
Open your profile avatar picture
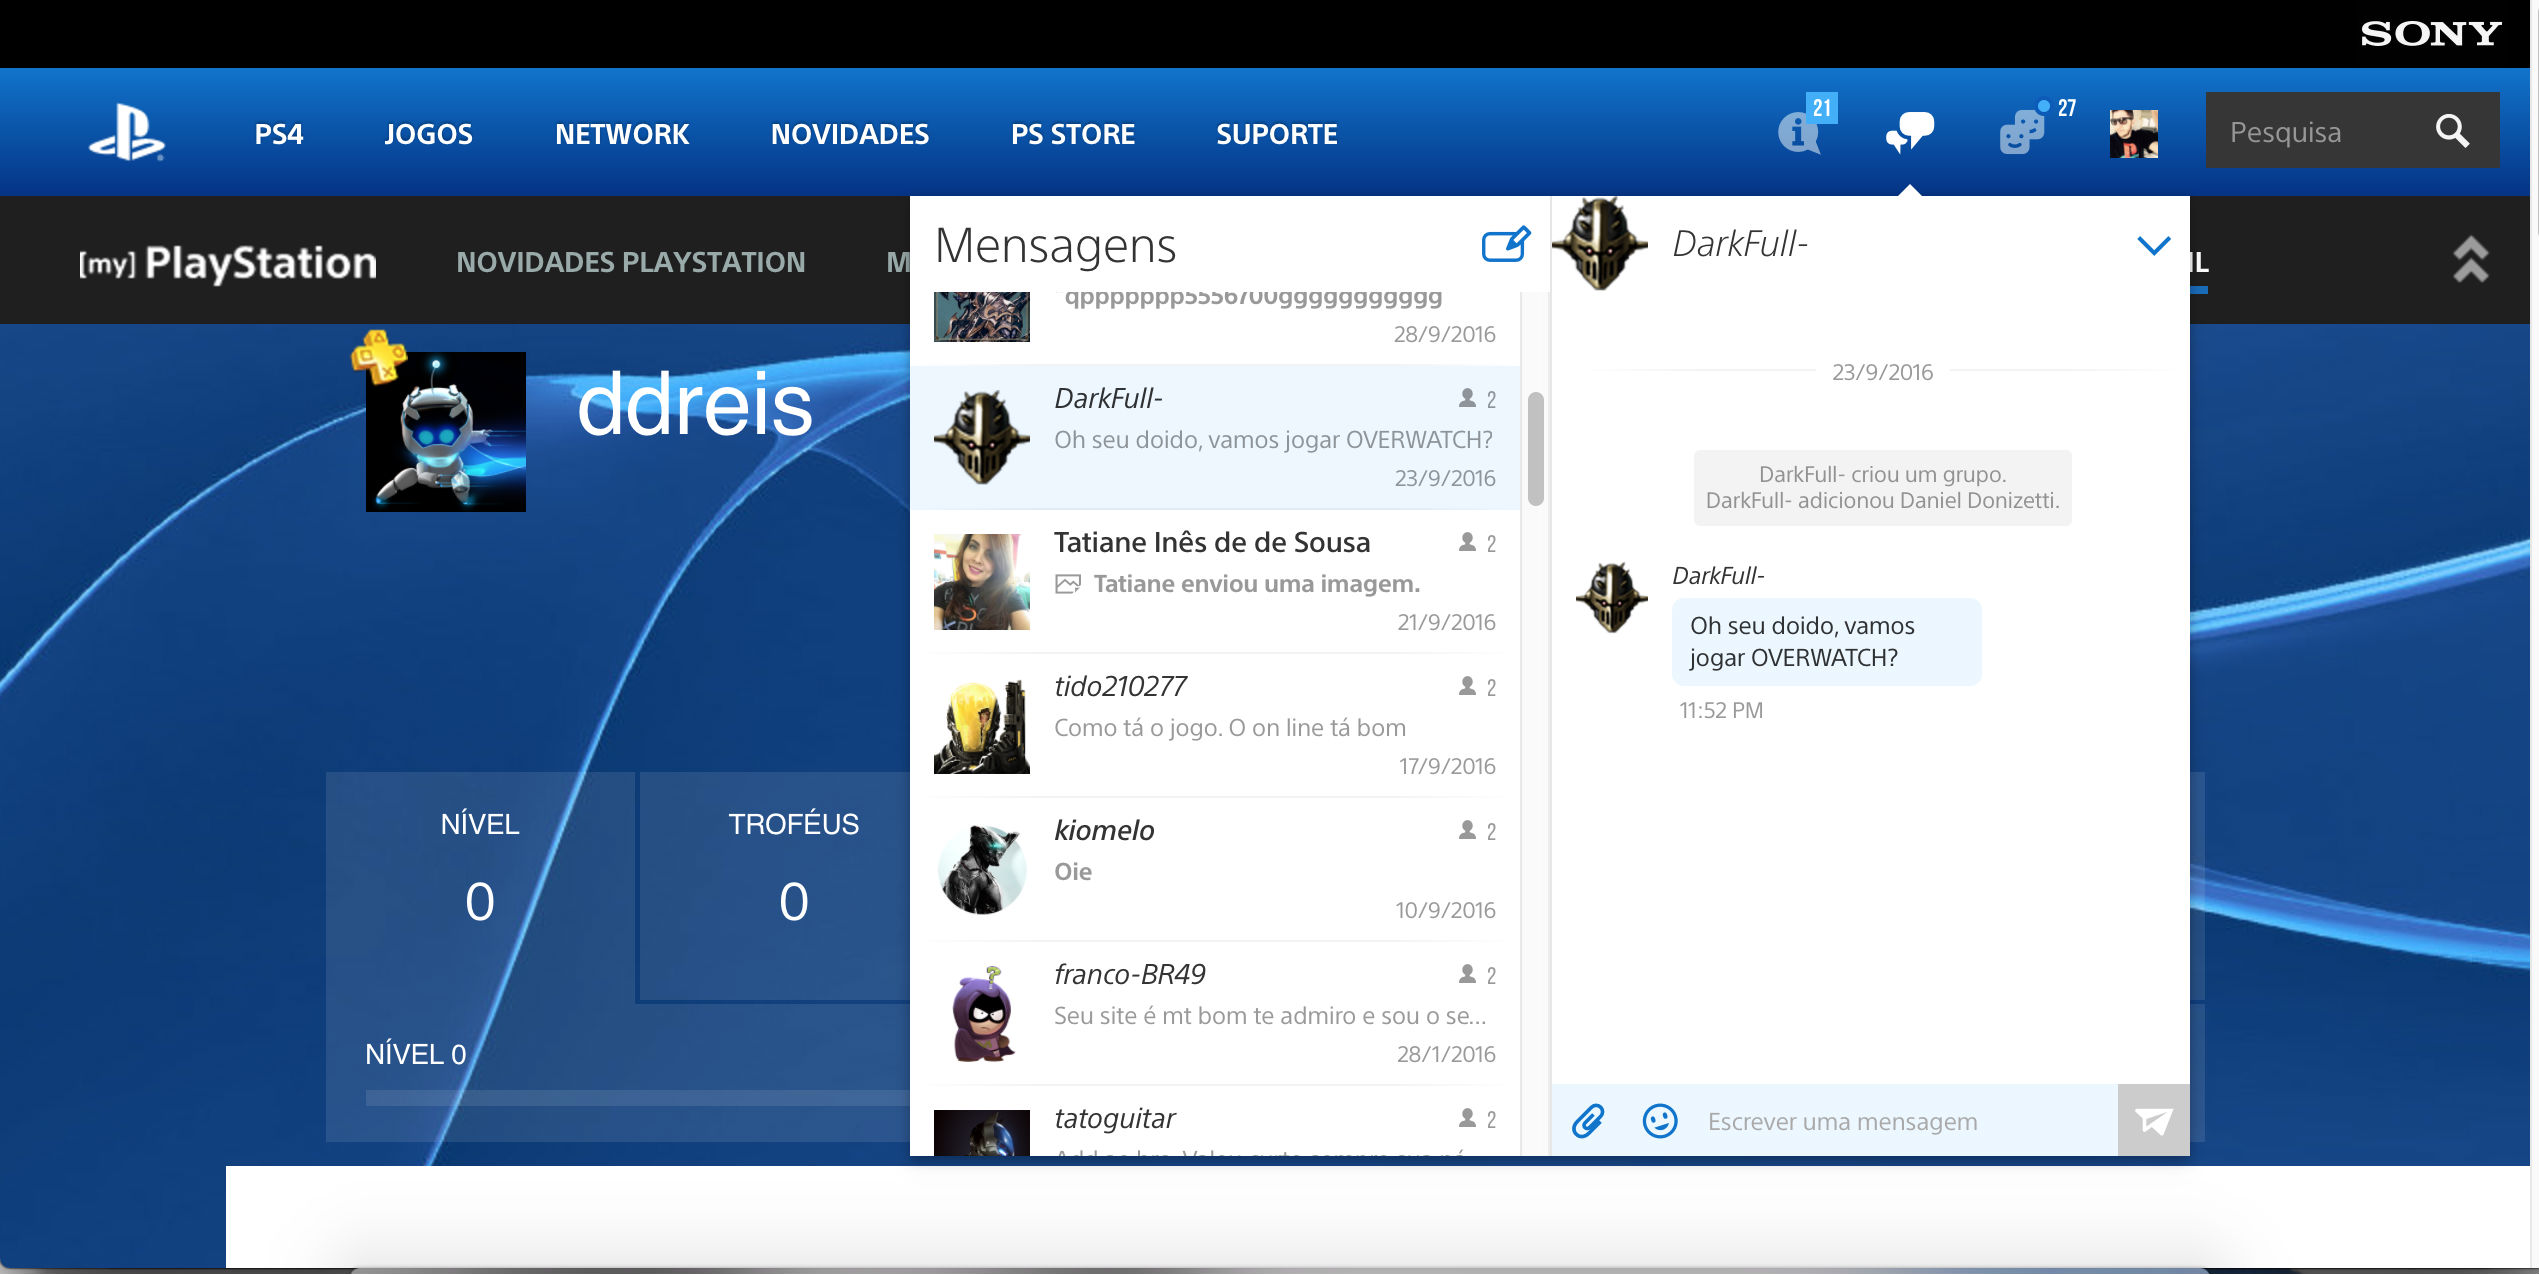(2133, 133)
